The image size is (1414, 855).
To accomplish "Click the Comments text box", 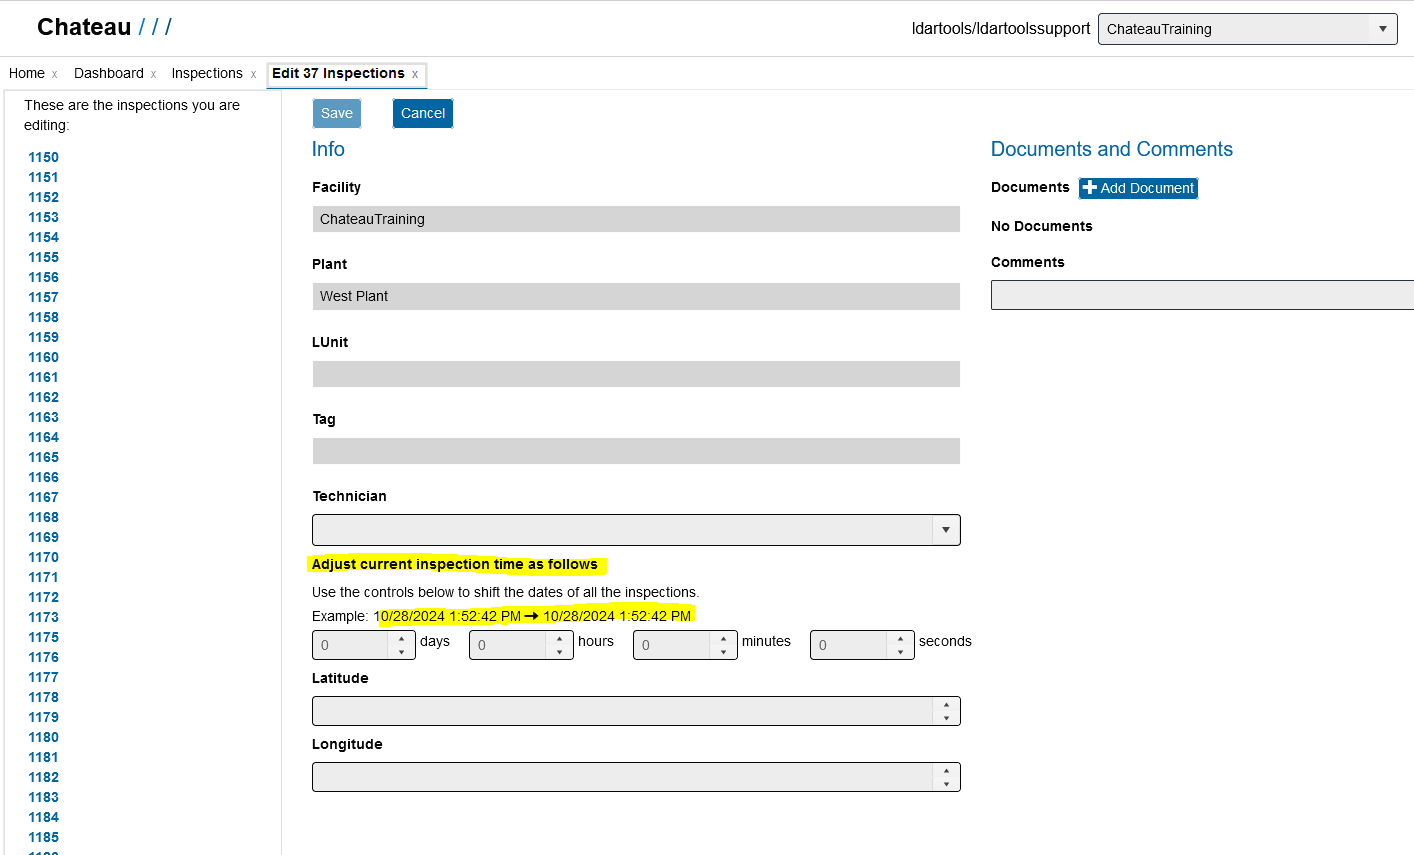I will click(1202, 295).
